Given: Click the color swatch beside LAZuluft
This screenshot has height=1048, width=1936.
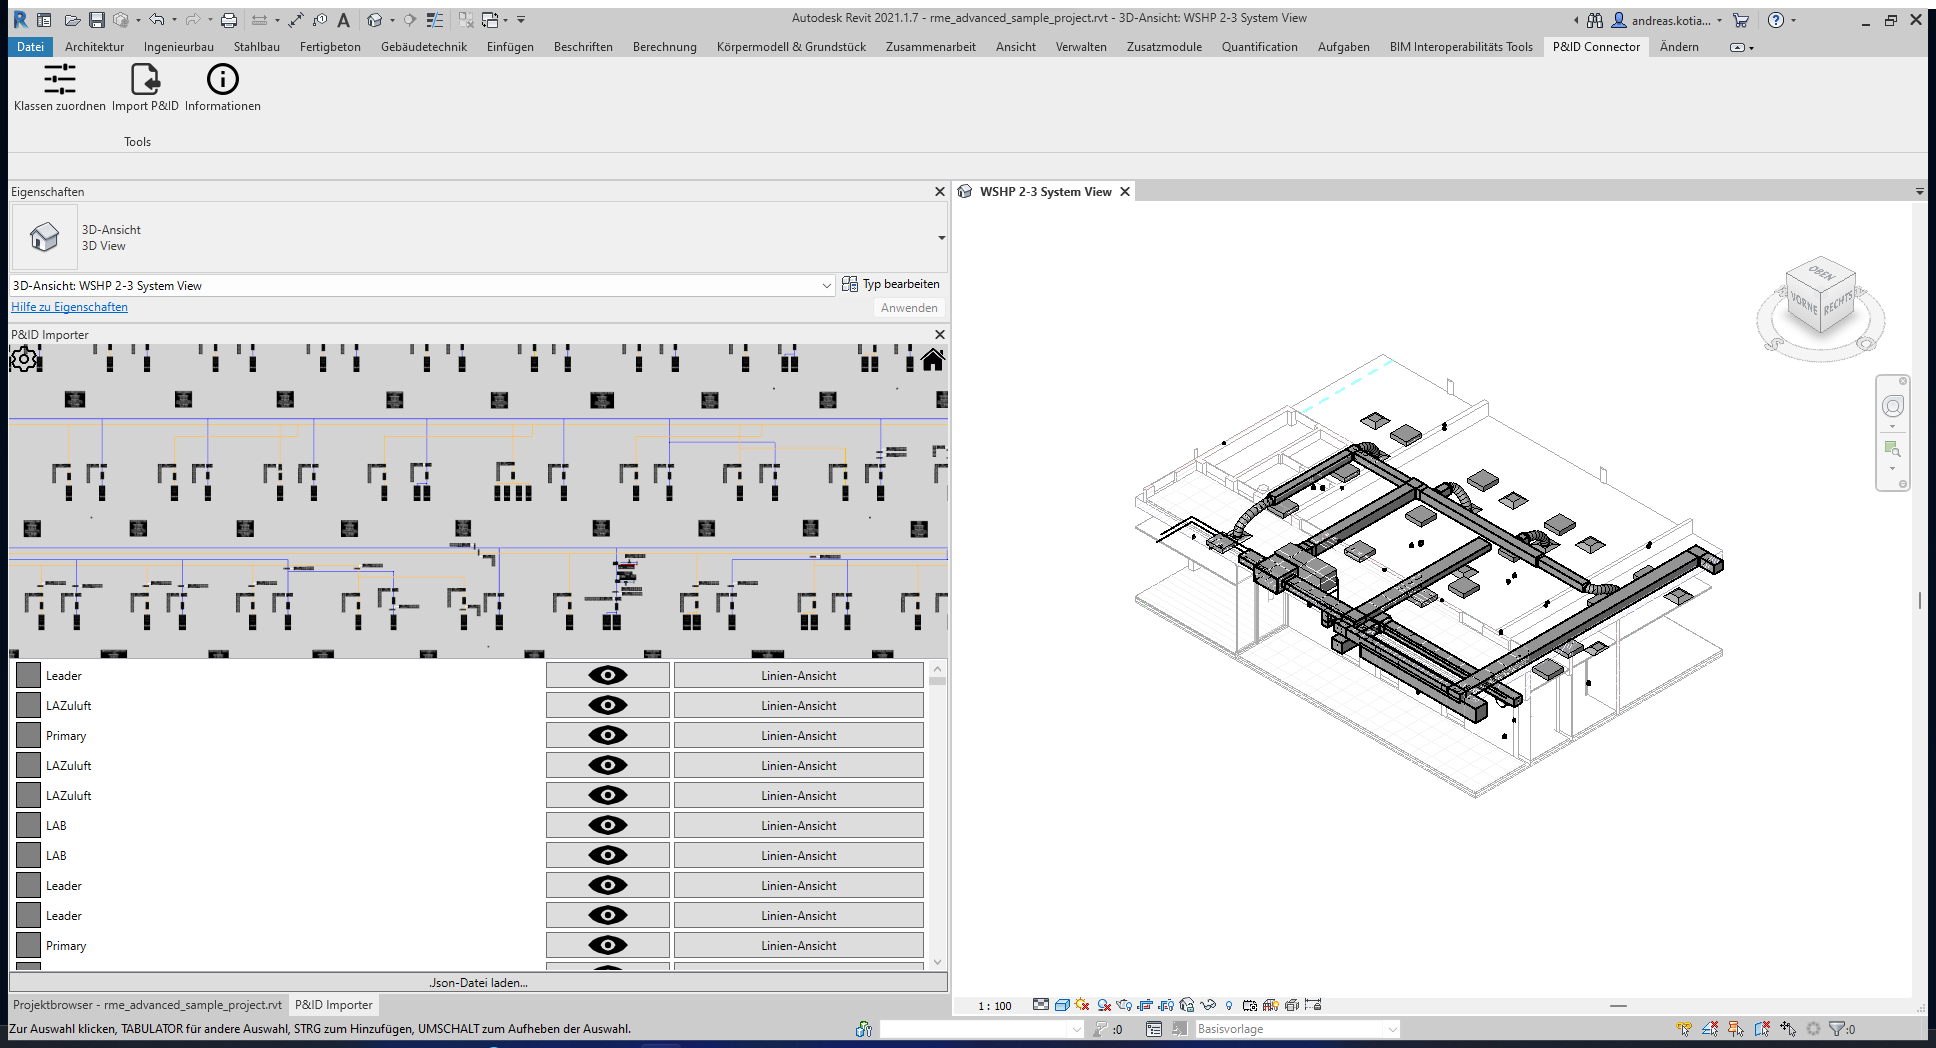Looking at the screenshot, I should (x=29, y=706).
